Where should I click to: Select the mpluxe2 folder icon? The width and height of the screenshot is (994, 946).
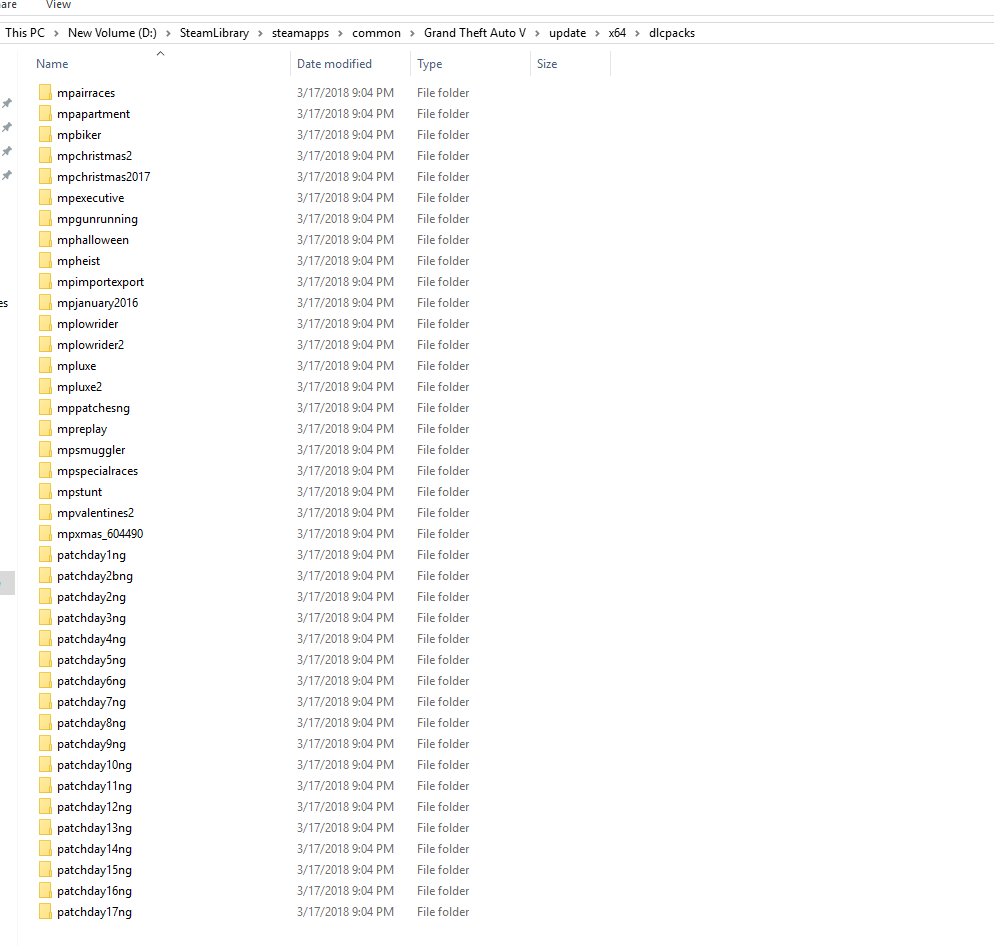[x=45, y=387]
